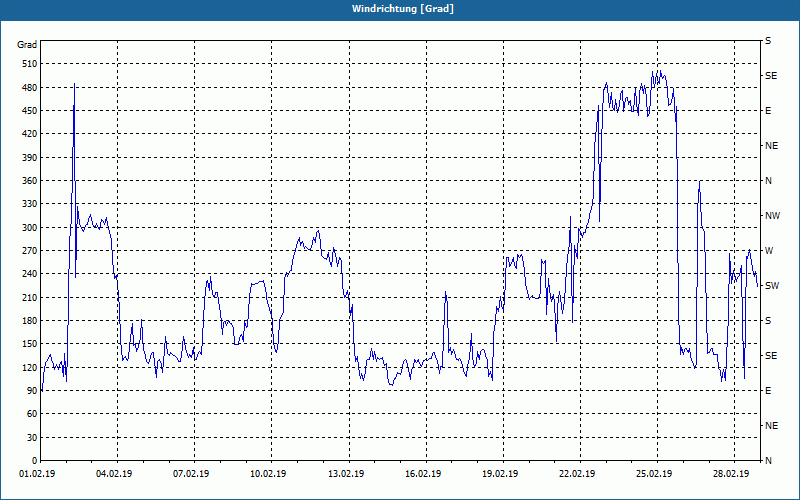Select the y-axis value '240'

tap(30, 274)
